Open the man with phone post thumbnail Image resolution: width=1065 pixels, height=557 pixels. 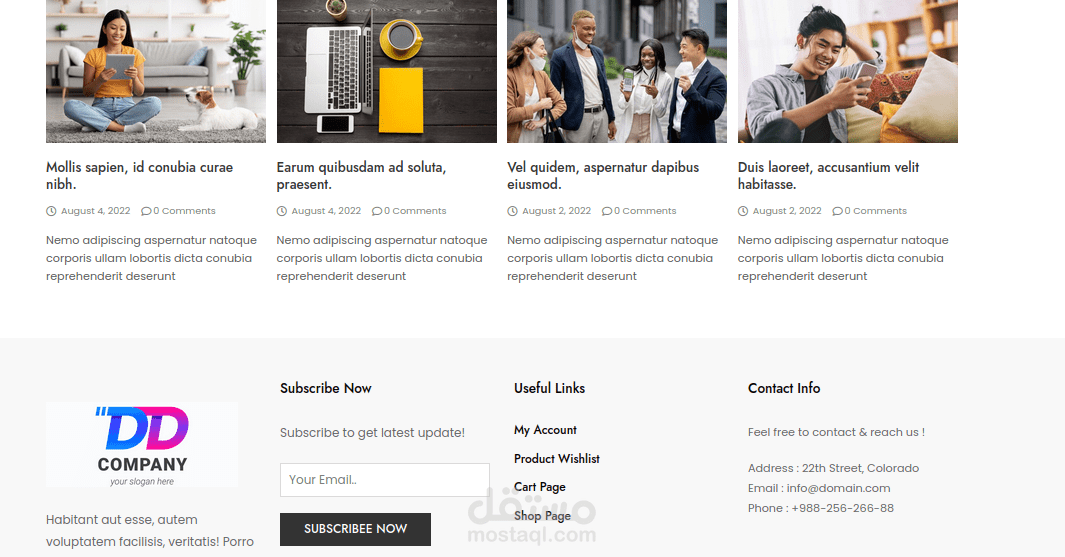848,71
